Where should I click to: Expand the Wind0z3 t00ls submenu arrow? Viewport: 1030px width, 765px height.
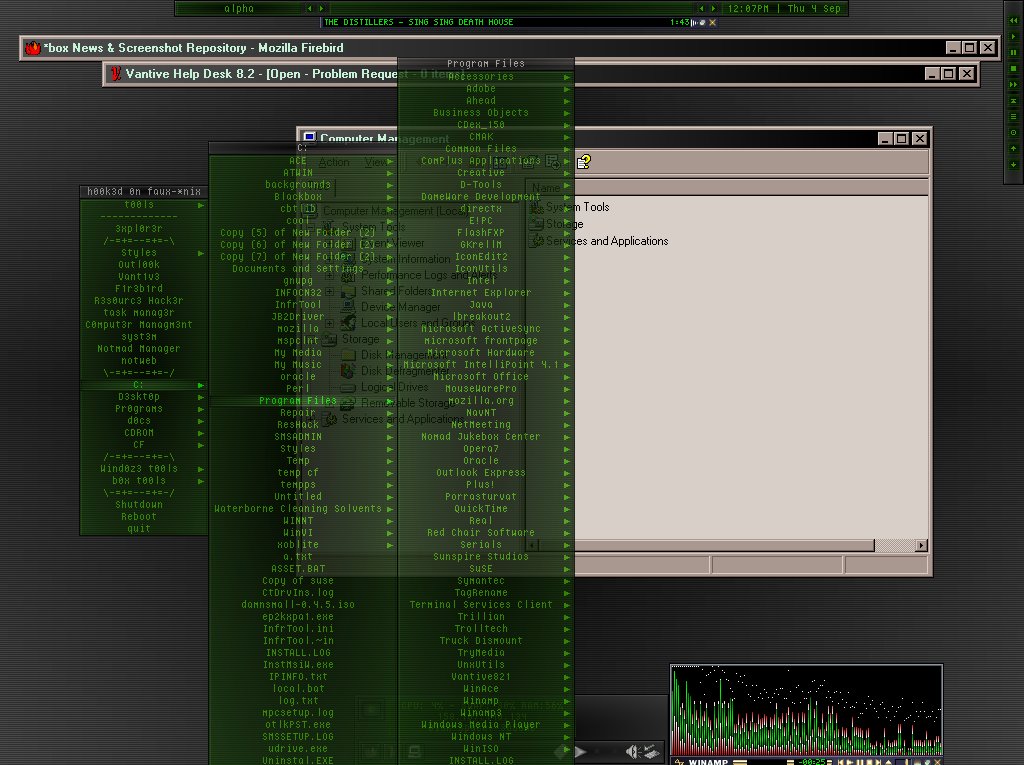tap(201, 470)
